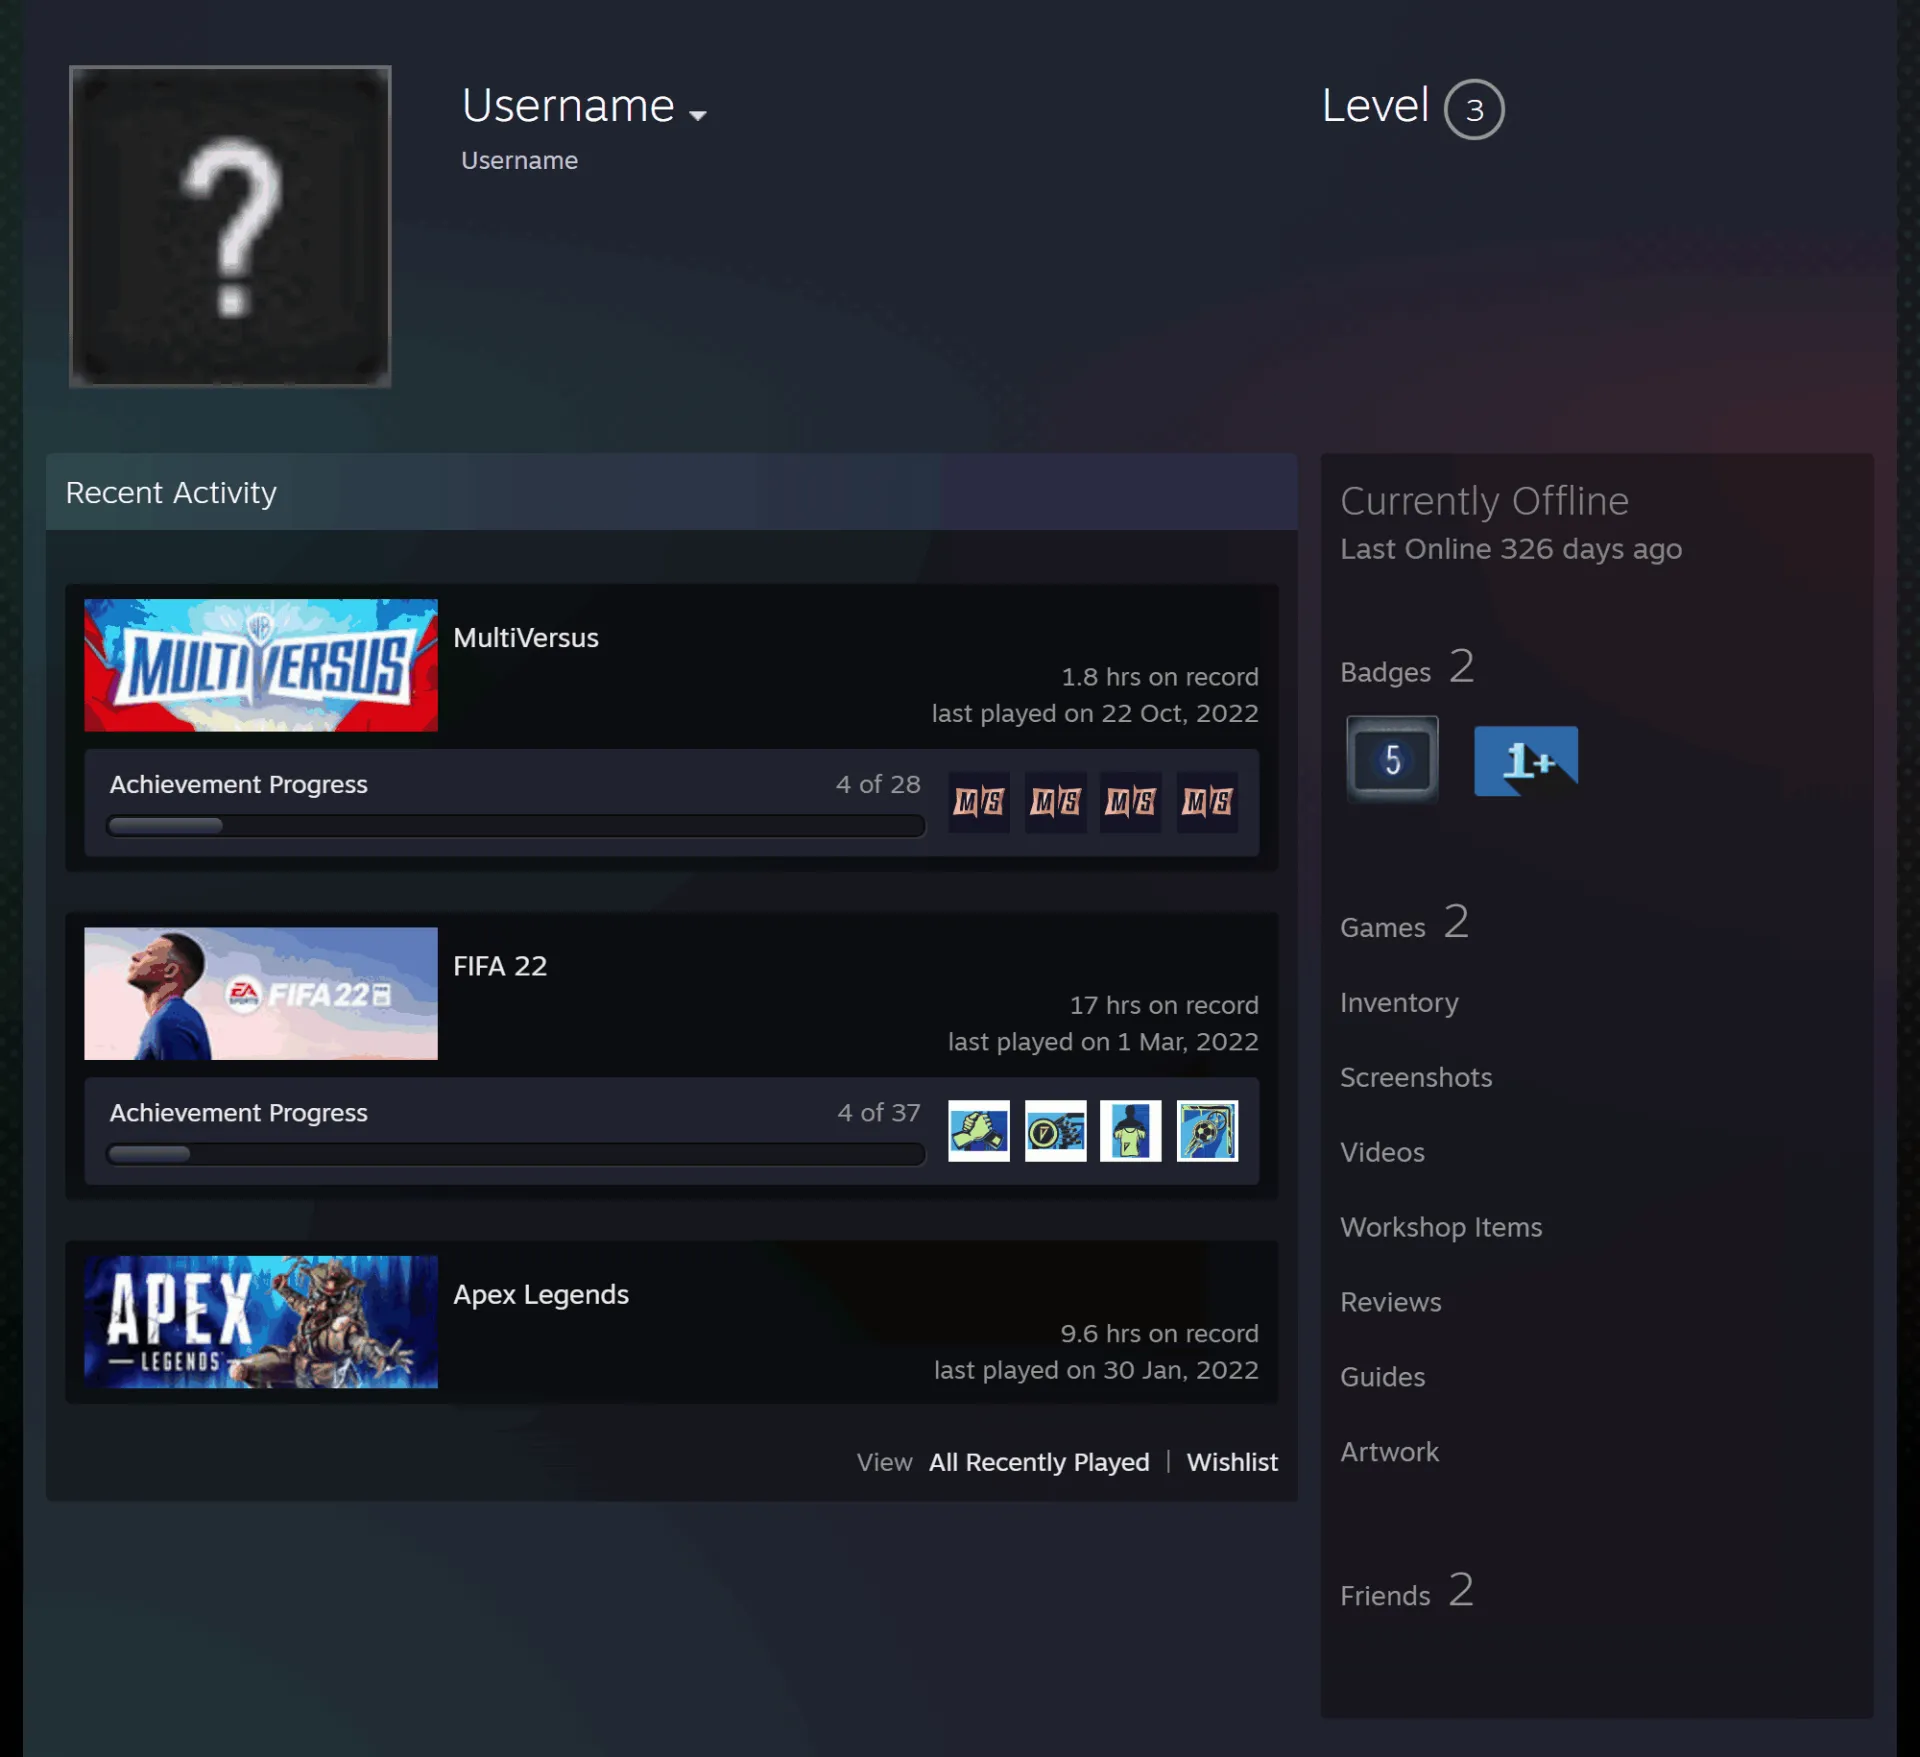The width and height of the screenshot is (1920, 1757).
Task: Open the Screenshots page
Action: pyautogui.click(x=1416, y=1077)
